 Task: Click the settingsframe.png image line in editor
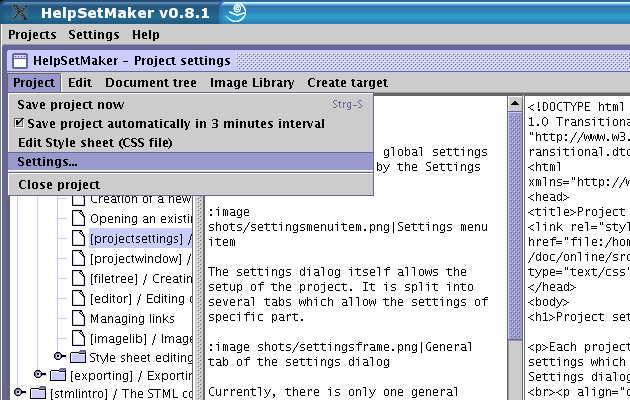(340, 347)
